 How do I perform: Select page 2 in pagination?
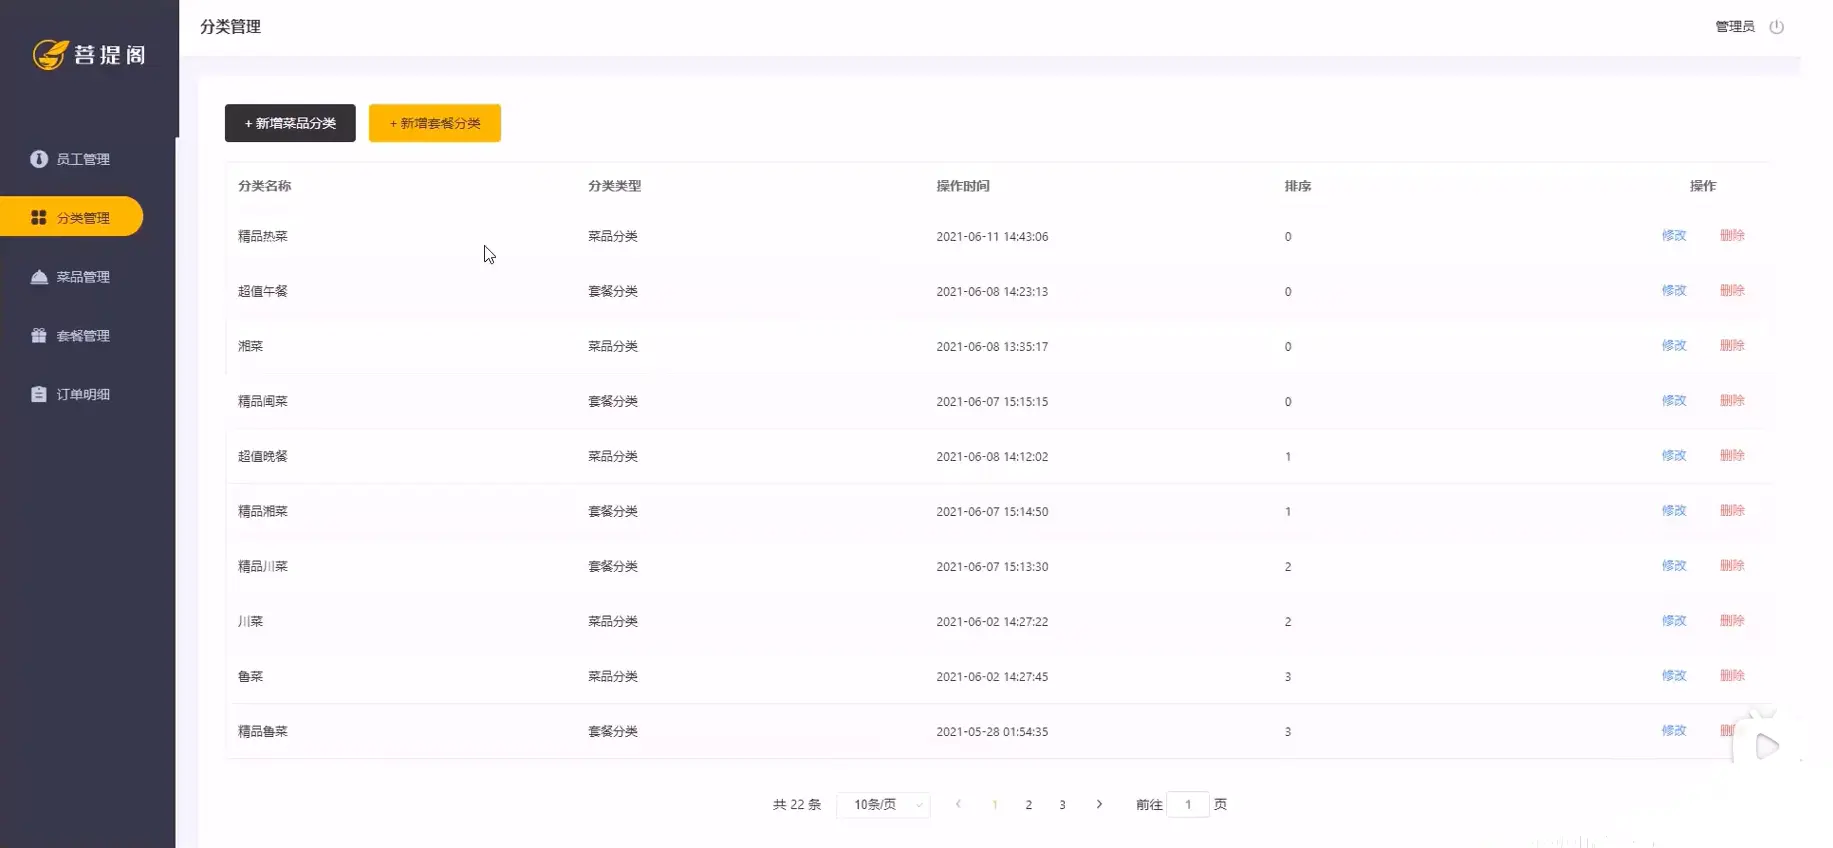point(1029,804)
